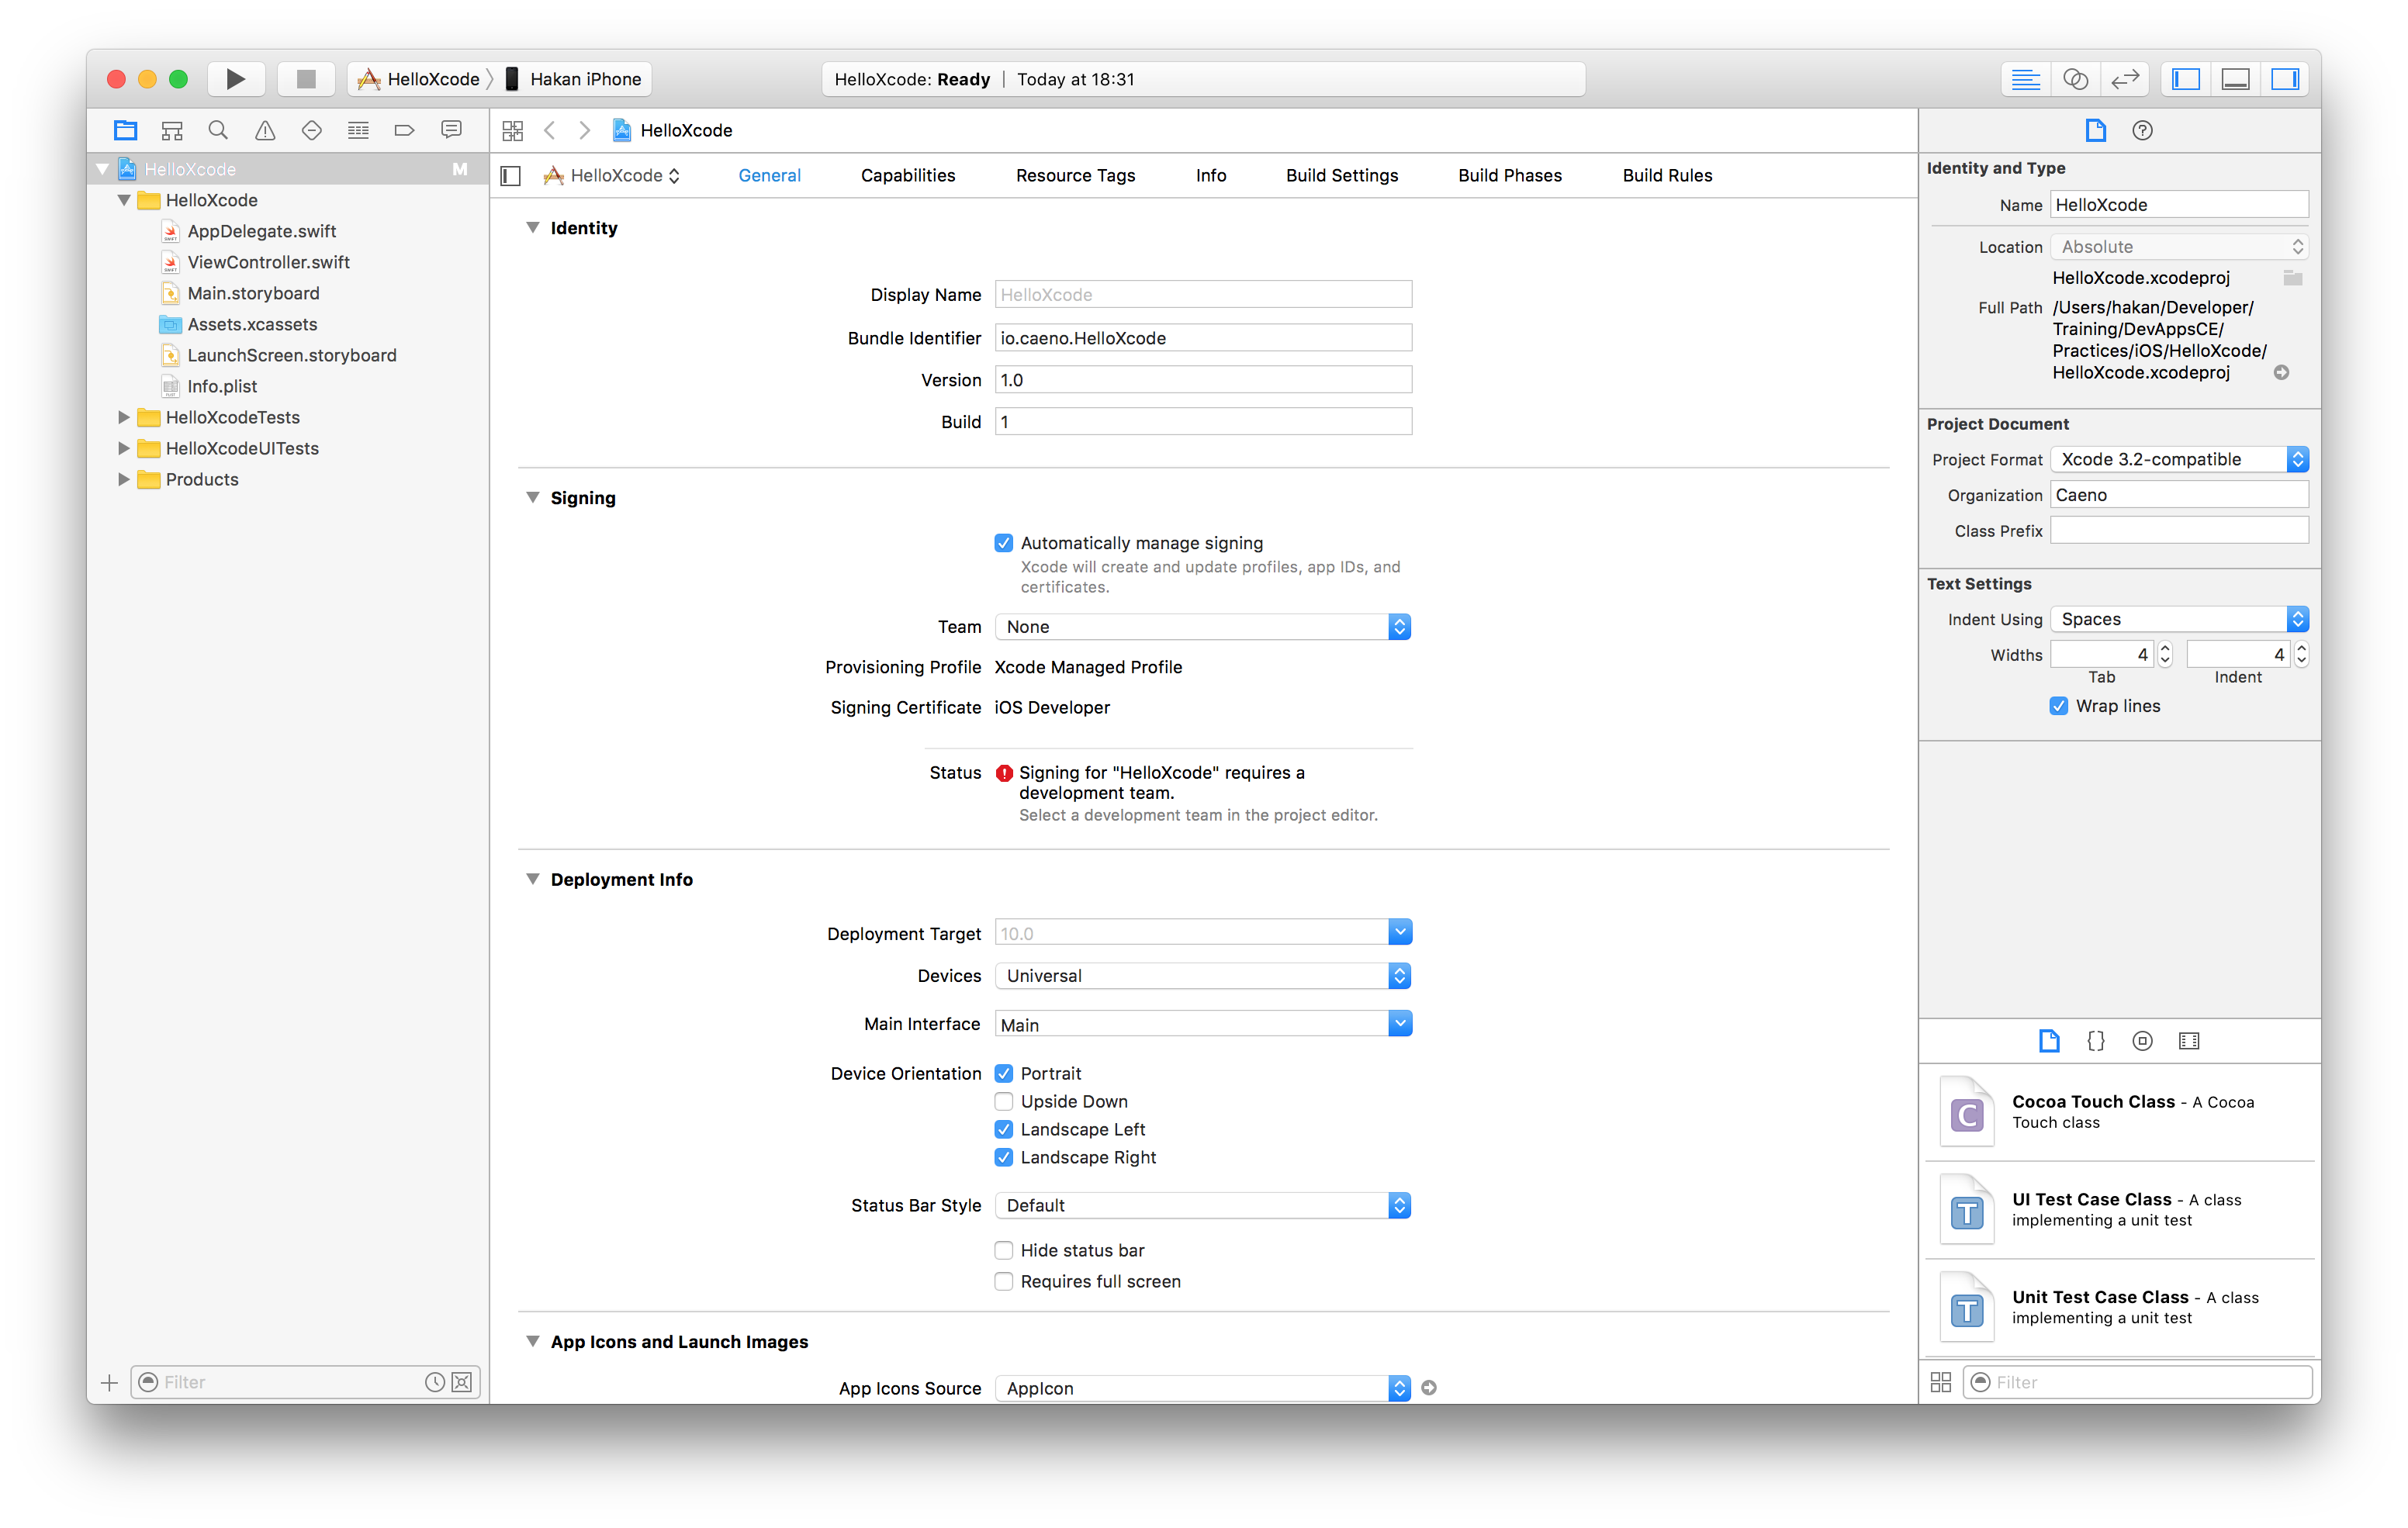Enable Upside Down orientation checkbox
Image resolution: width=2408 pixels, height=1528 pixels.
pyautogui.click(x=1004, y=1101)
